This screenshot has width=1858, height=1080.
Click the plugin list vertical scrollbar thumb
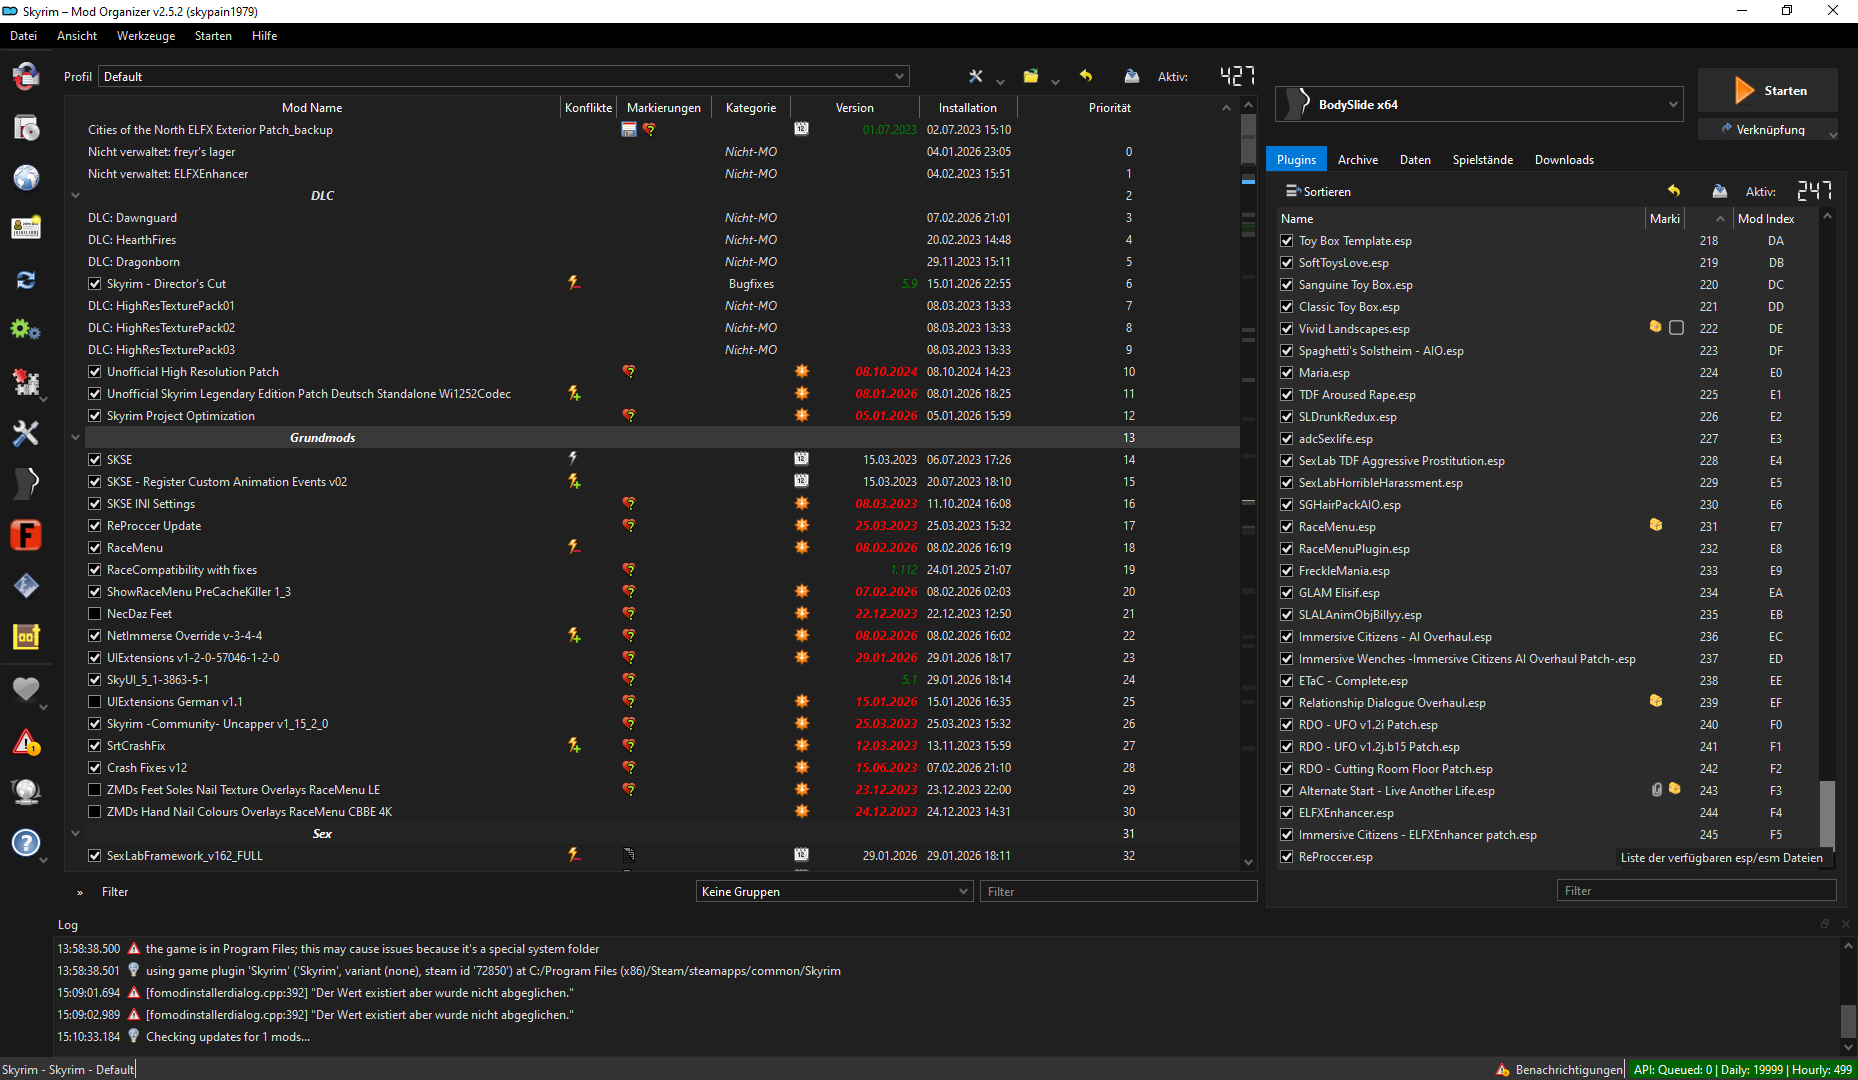[x=1827, y=814]
